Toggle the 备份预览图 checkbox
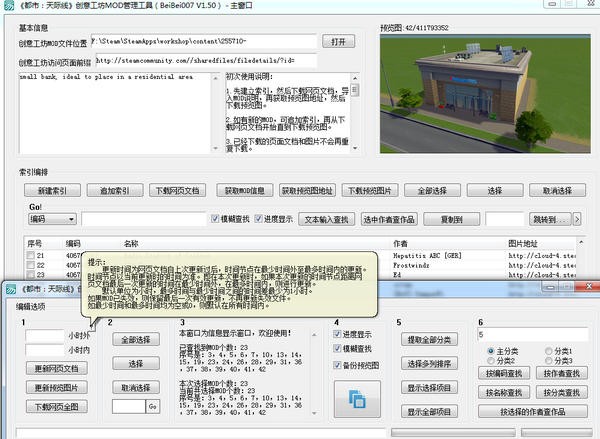 click(337, 365)
